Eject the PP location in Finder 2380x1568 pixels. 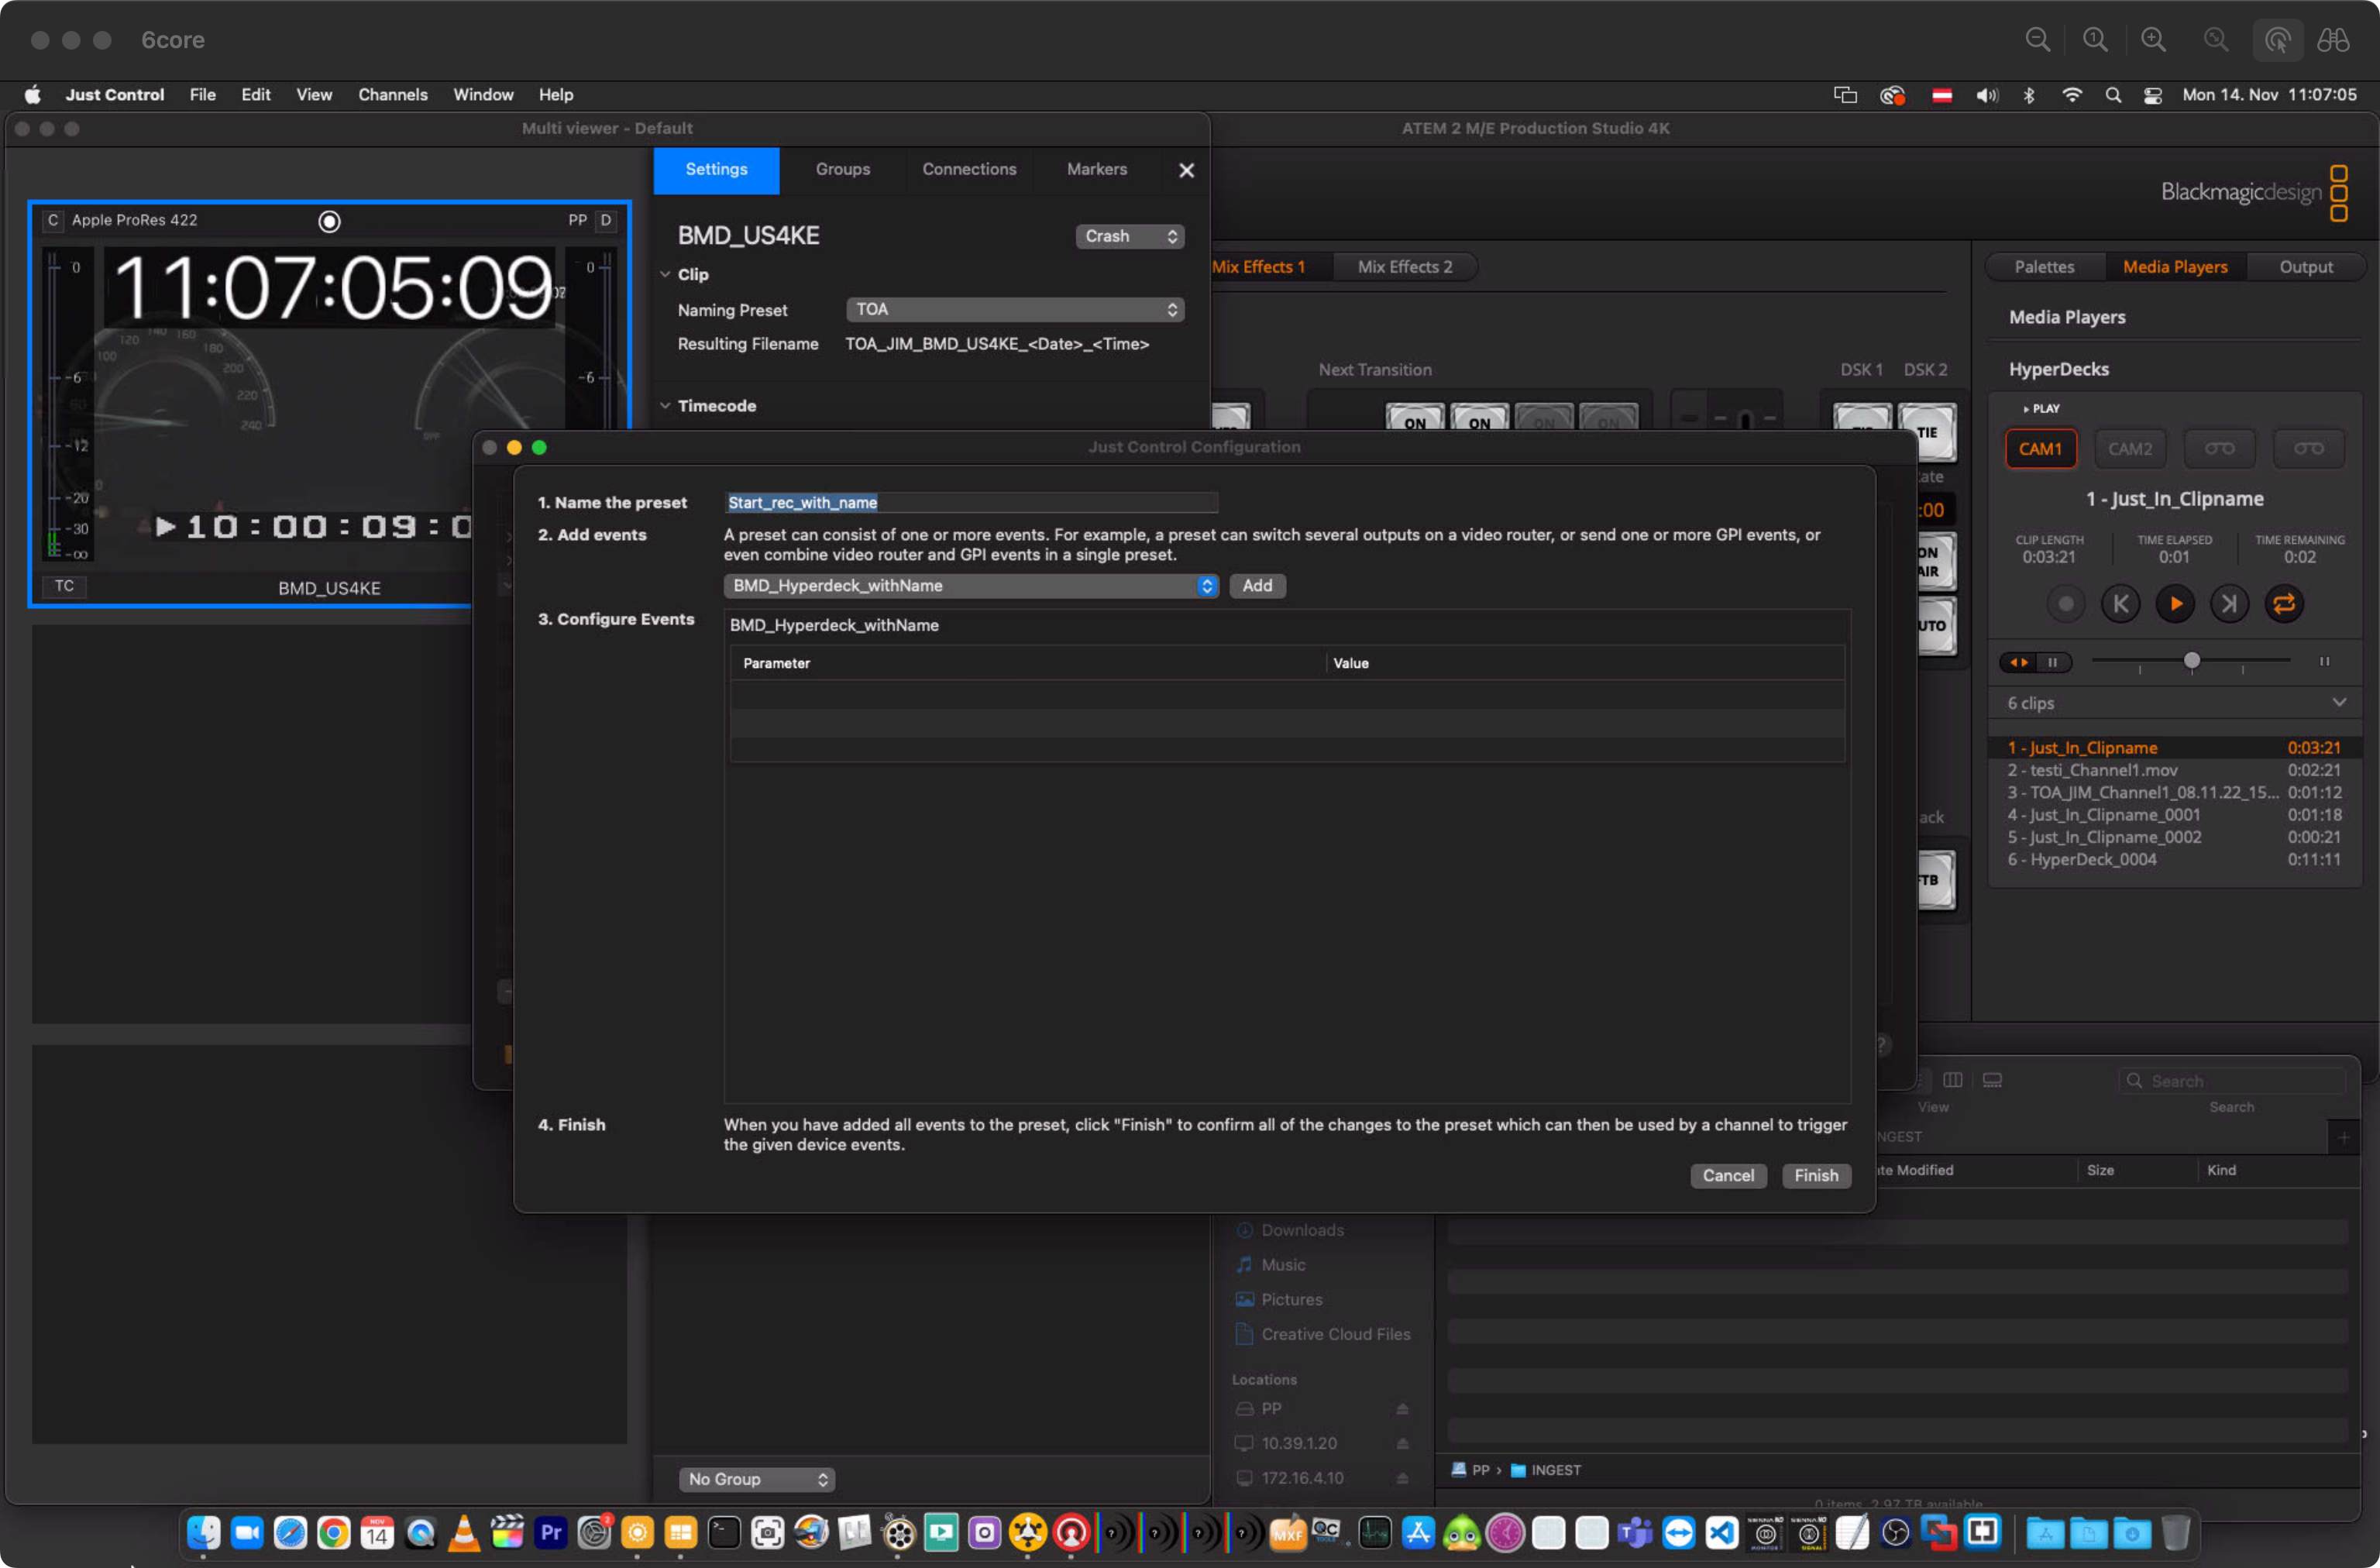(1402, 1409)
